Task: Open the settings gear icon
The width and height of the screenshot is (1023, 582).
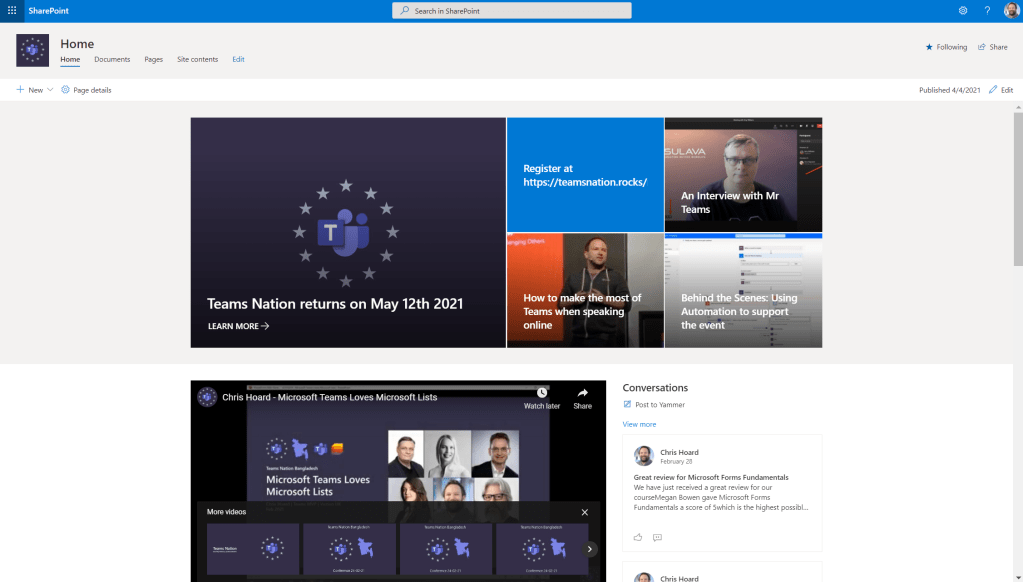Action: [963, 10]
